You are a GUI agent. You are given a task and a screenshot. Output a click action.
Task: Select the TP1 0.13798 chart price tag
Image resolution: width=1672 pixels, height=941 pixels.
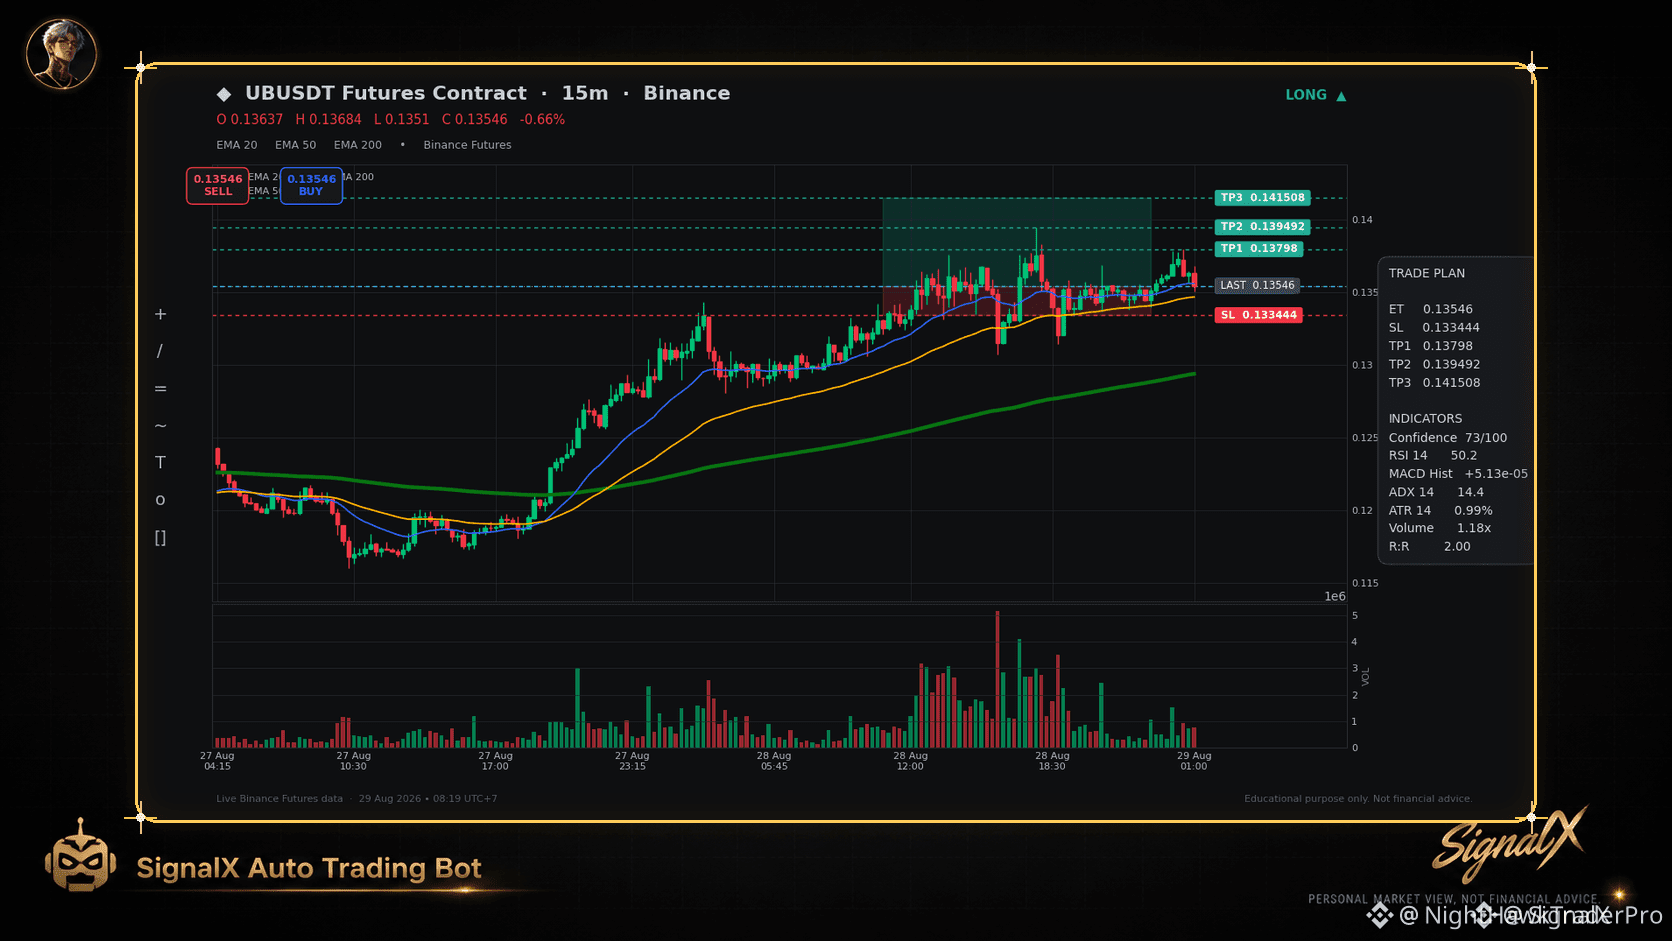(1259, 249)
